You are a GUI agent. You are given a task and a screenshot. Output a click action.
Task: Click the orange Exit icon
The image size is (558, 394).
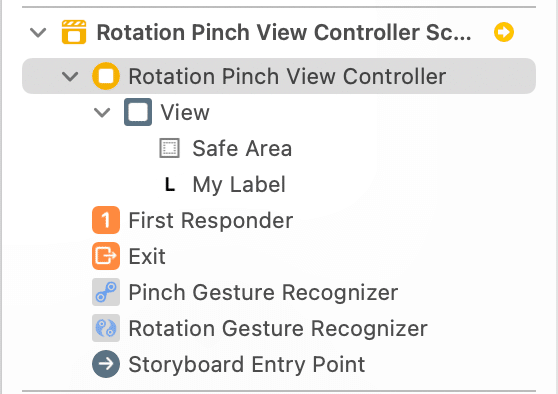tap(106, 256)
